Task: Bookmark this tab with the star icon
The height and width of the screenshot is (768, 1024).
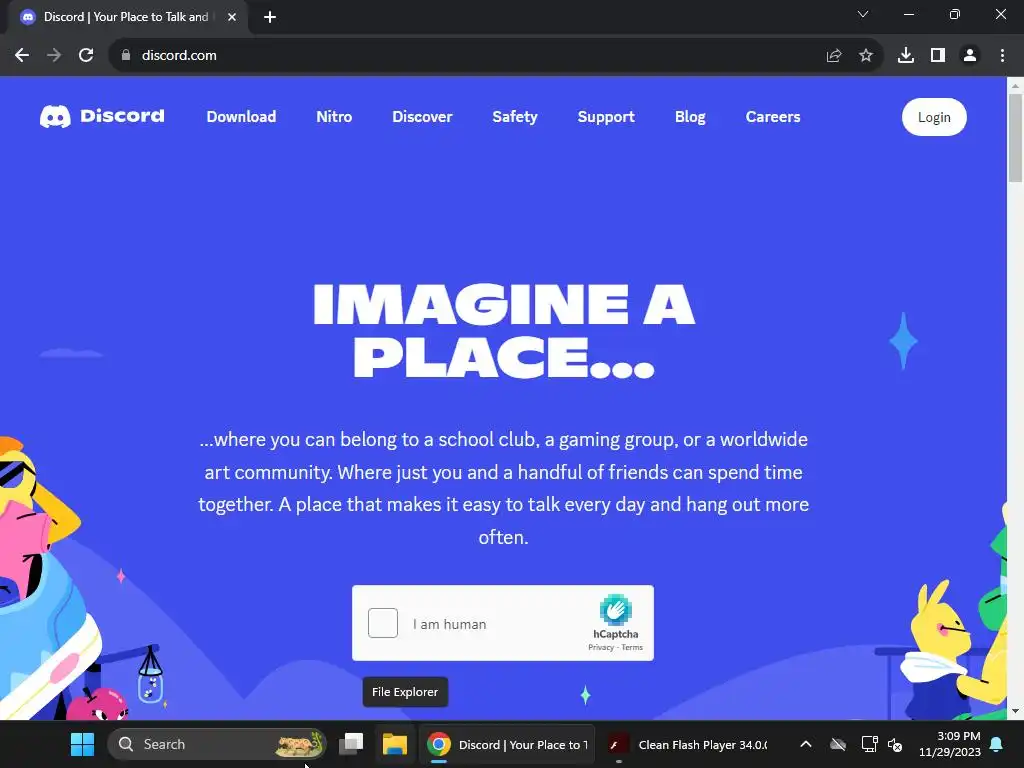Action: click(x=866, y=56)
